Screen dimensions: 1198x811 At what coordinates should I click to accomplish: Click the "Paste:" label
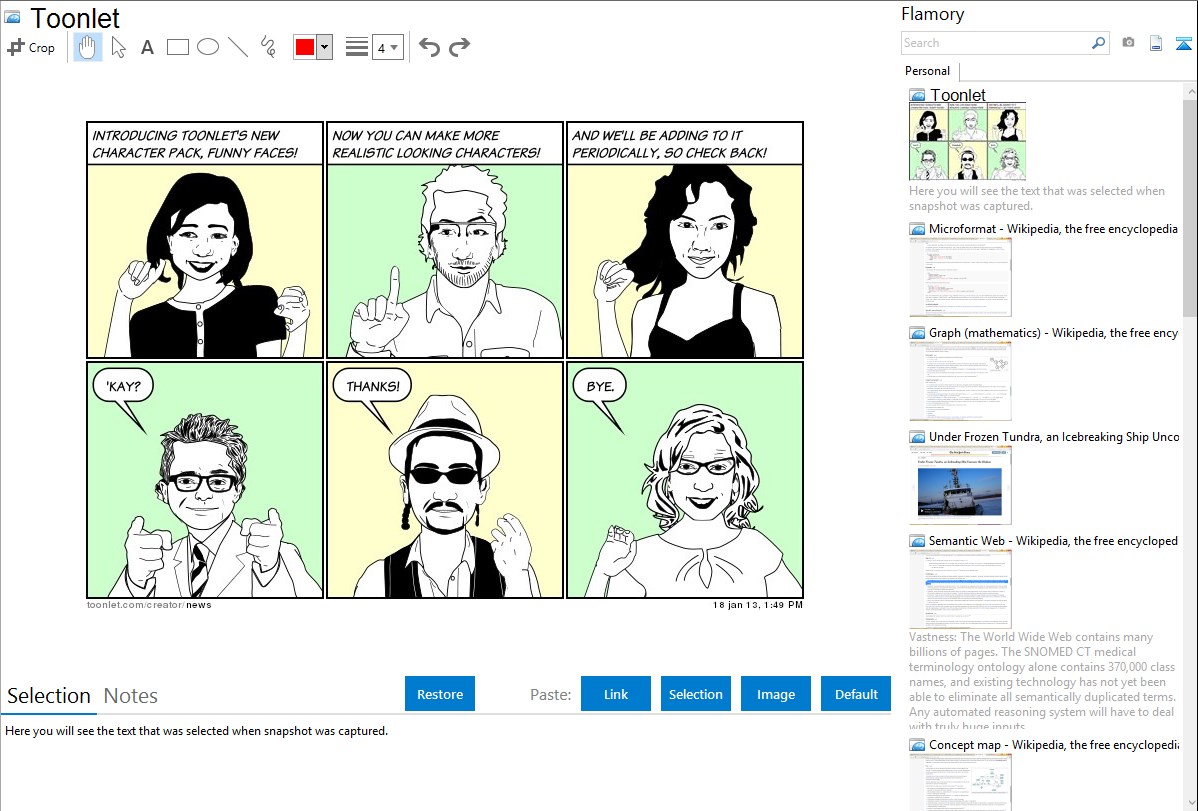(551, 695)
